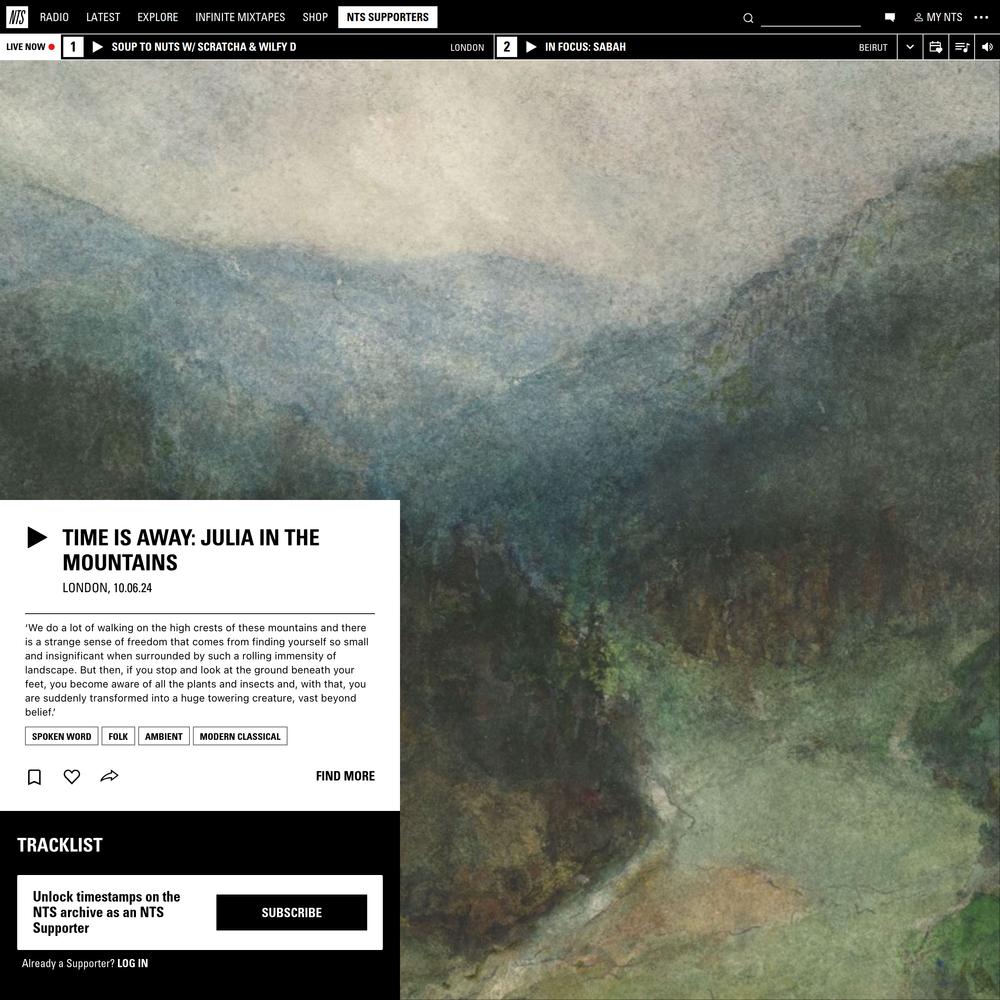Click the search magnifier icon

coord(748,18)
